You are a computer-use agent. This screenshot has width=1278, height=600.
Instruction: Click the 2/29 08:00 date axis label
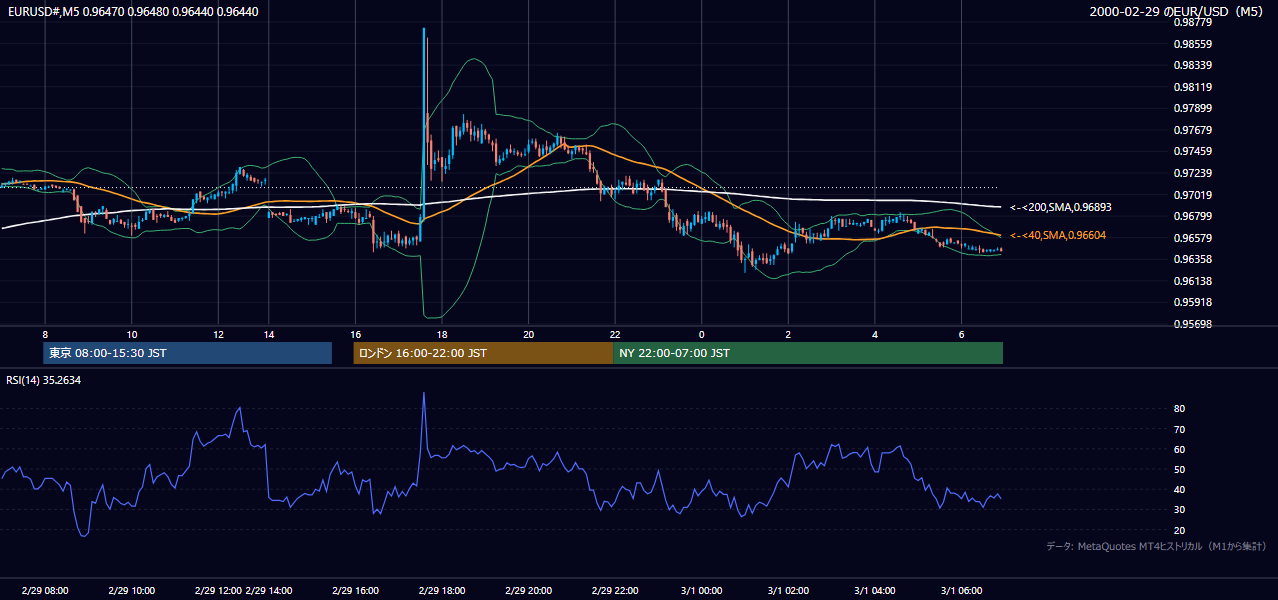(x=45, y=591)
